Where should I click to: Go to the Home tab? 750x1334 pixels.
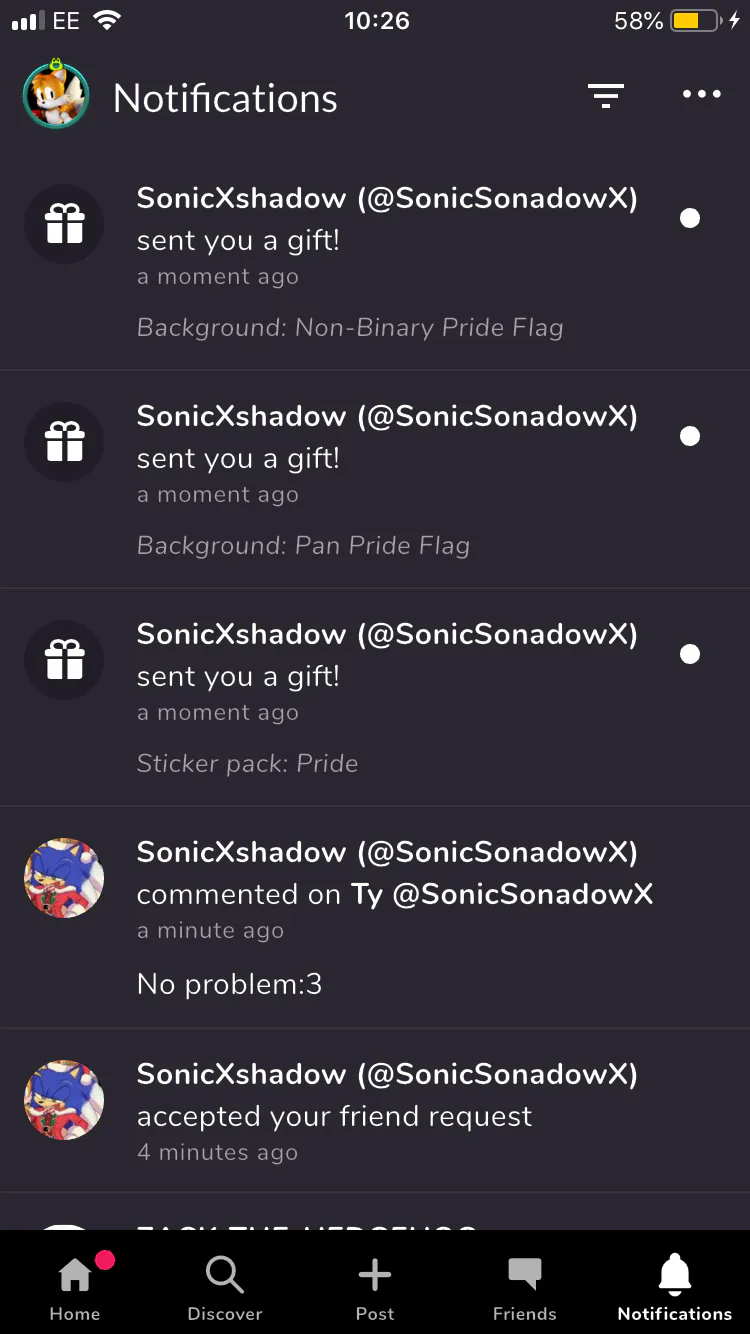tap(75, 1286)
